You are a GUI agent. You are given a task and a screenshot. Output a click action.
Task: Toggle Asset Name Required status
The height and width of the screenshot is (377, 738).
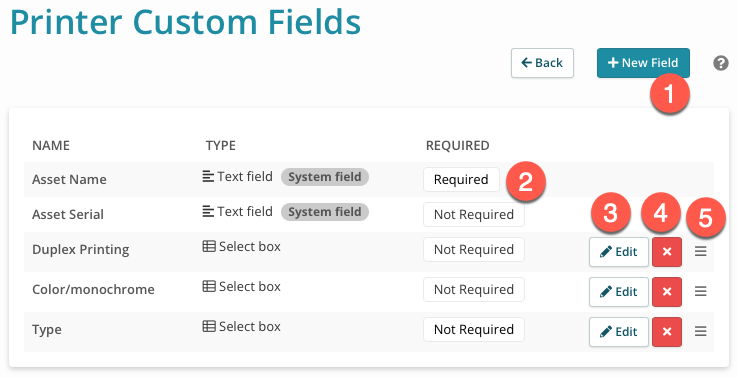tap(461, 179)
